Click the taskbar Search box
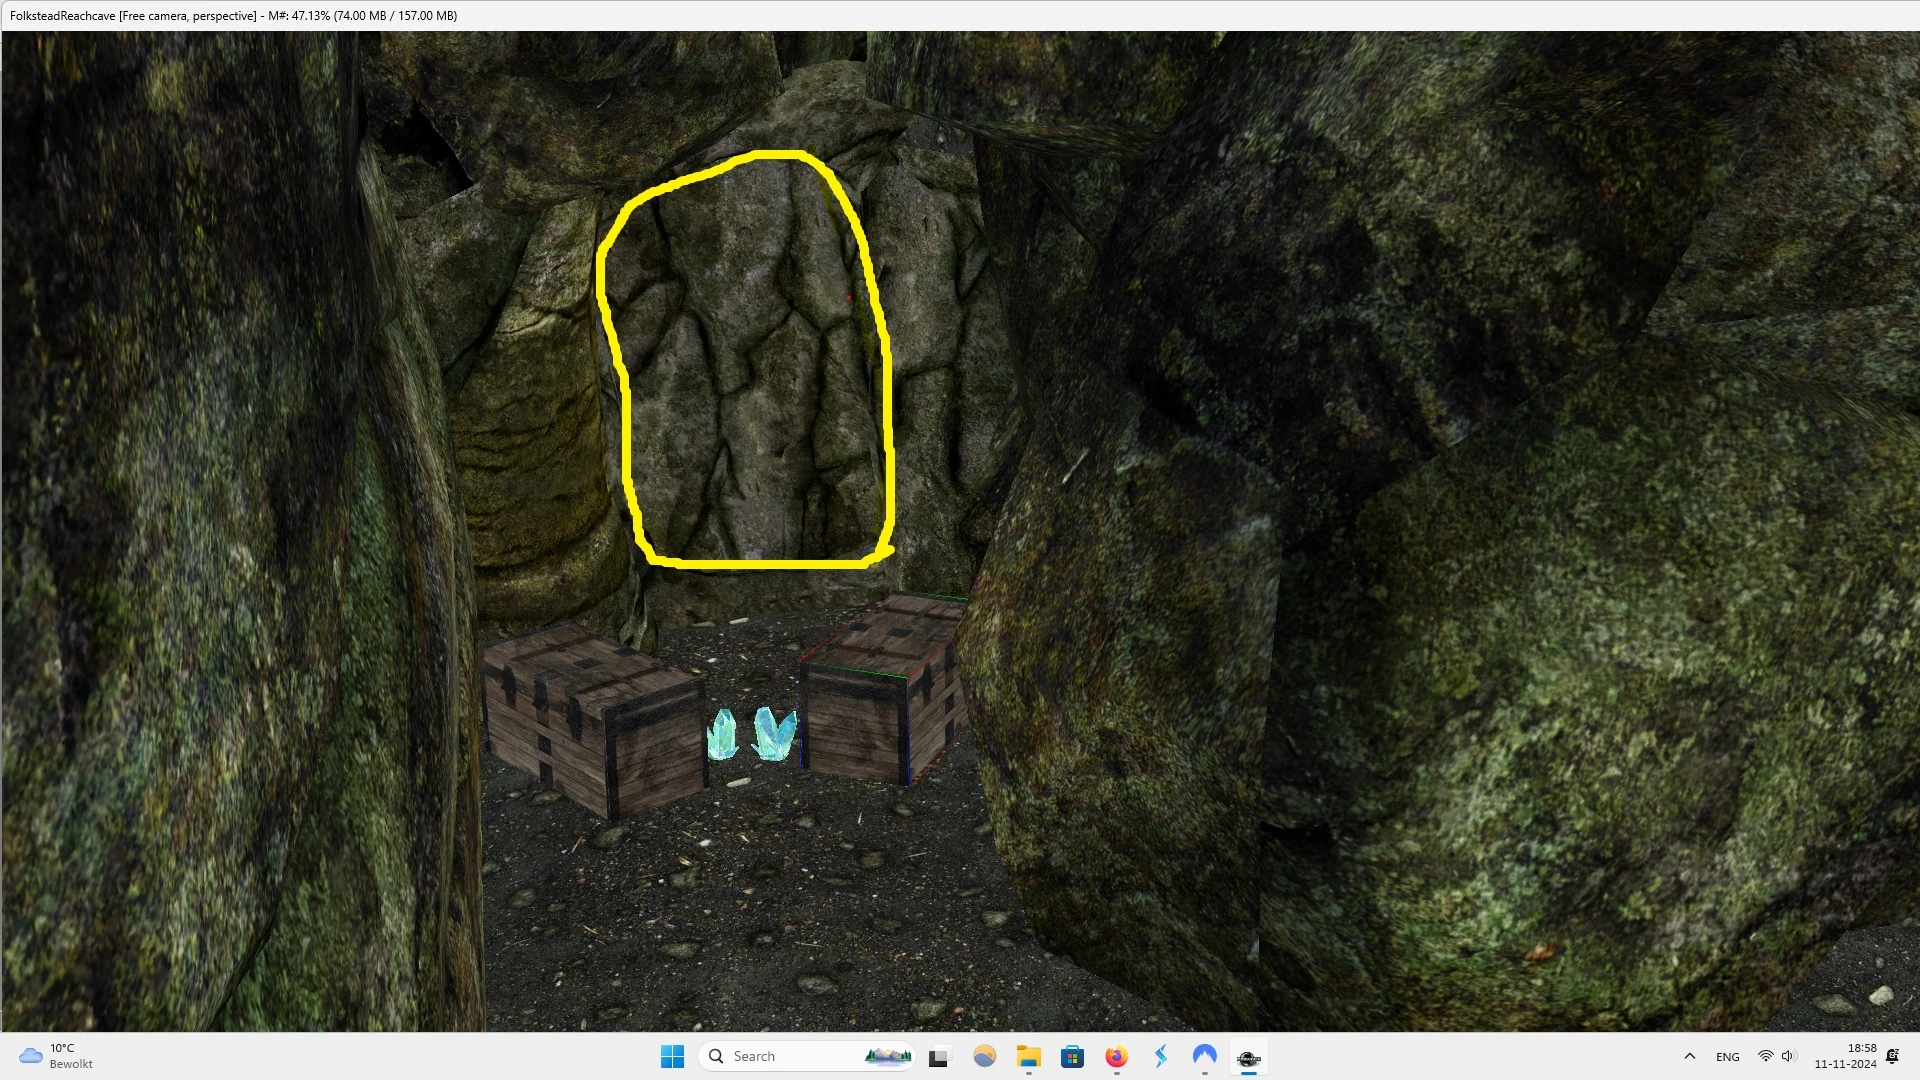 tap(807, 1056)
